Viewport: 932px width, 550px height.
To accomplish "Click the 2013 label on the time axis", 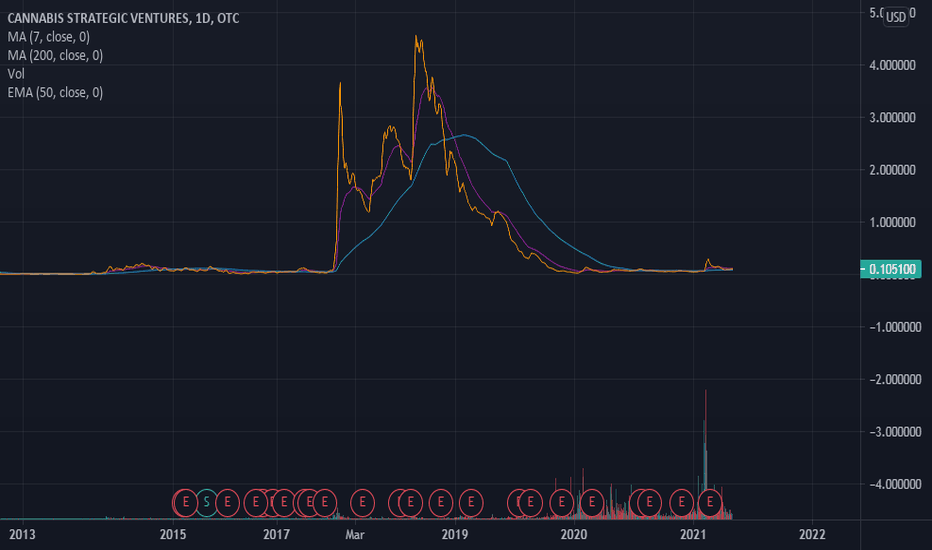I will coord(23,534).
